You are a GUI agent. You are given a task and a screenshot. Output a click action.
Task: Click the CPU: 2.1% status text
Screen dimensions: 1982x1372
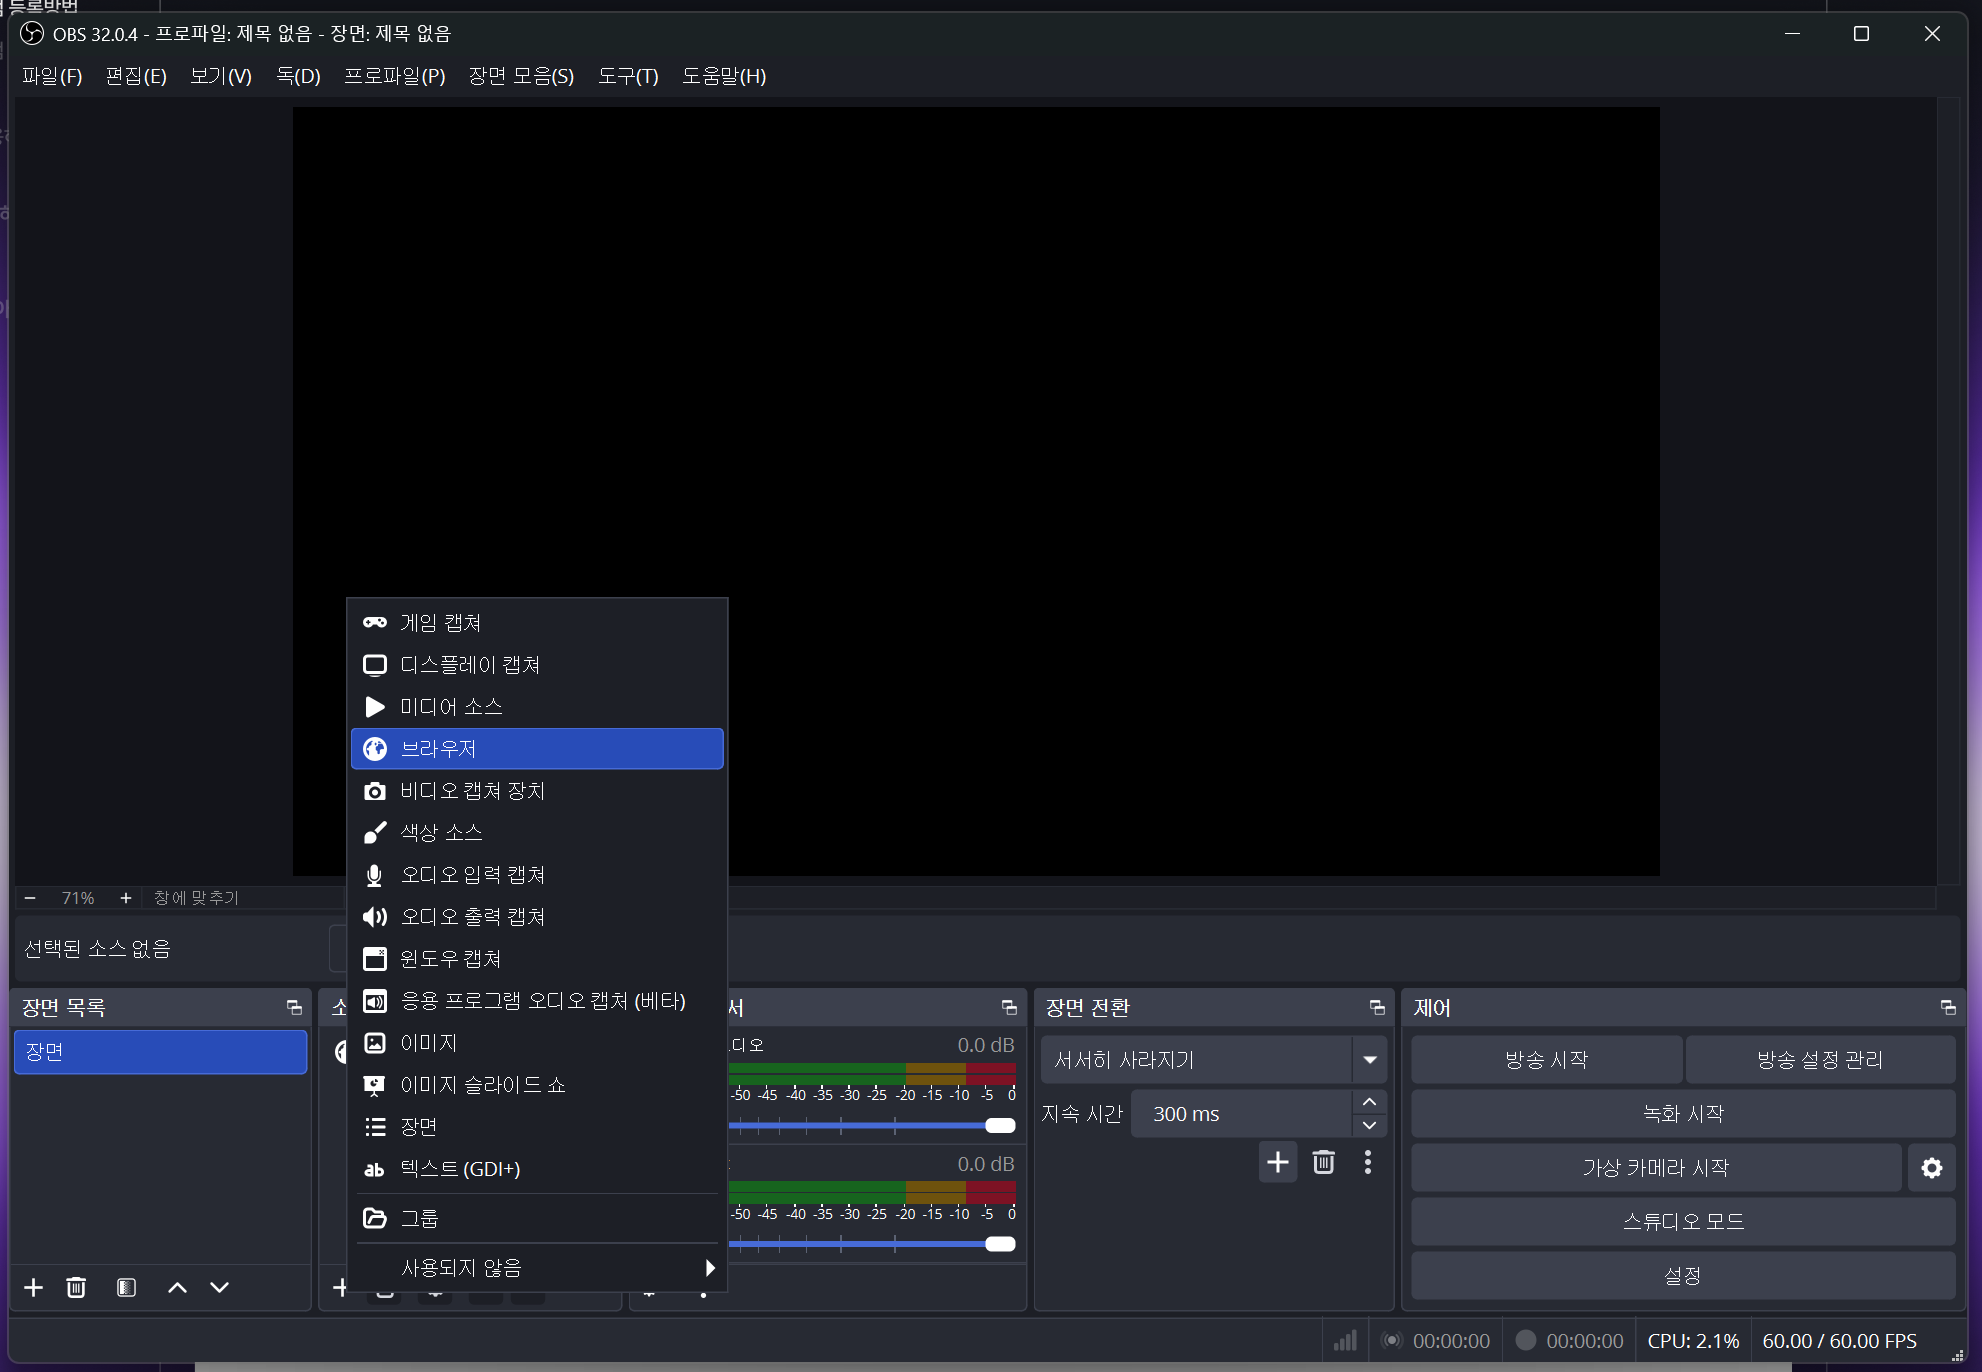(1693, 1341)
